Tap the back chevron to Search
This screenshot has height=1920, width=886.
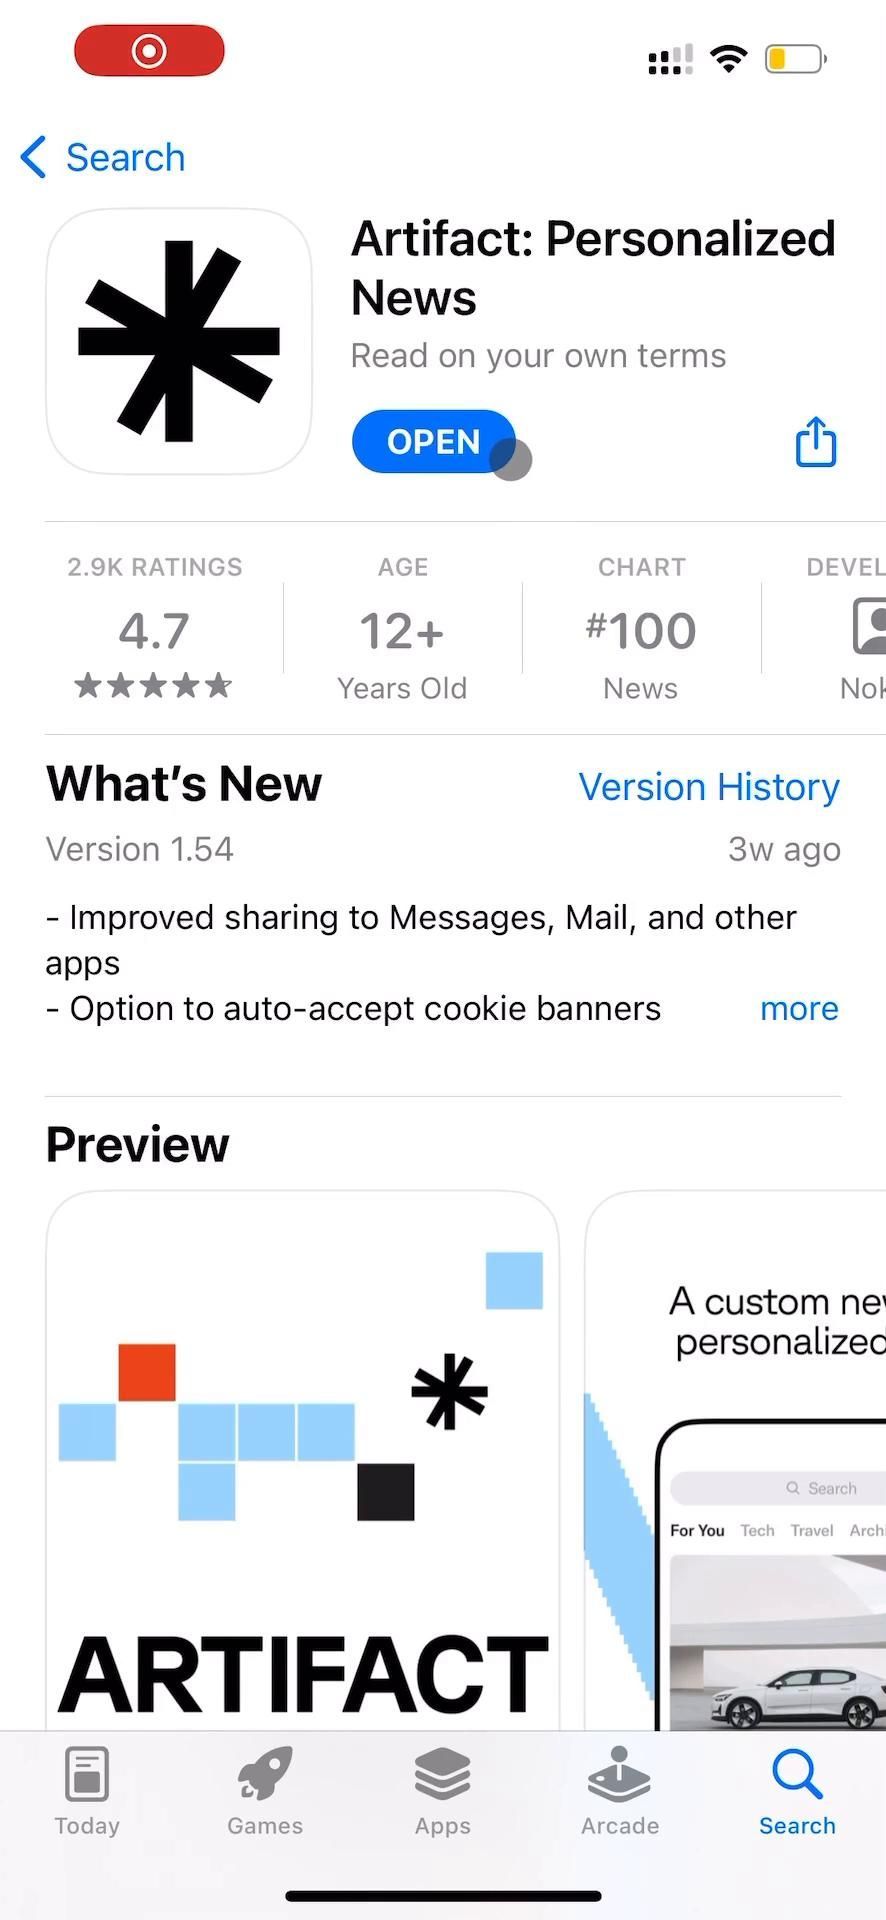point(34,157)
